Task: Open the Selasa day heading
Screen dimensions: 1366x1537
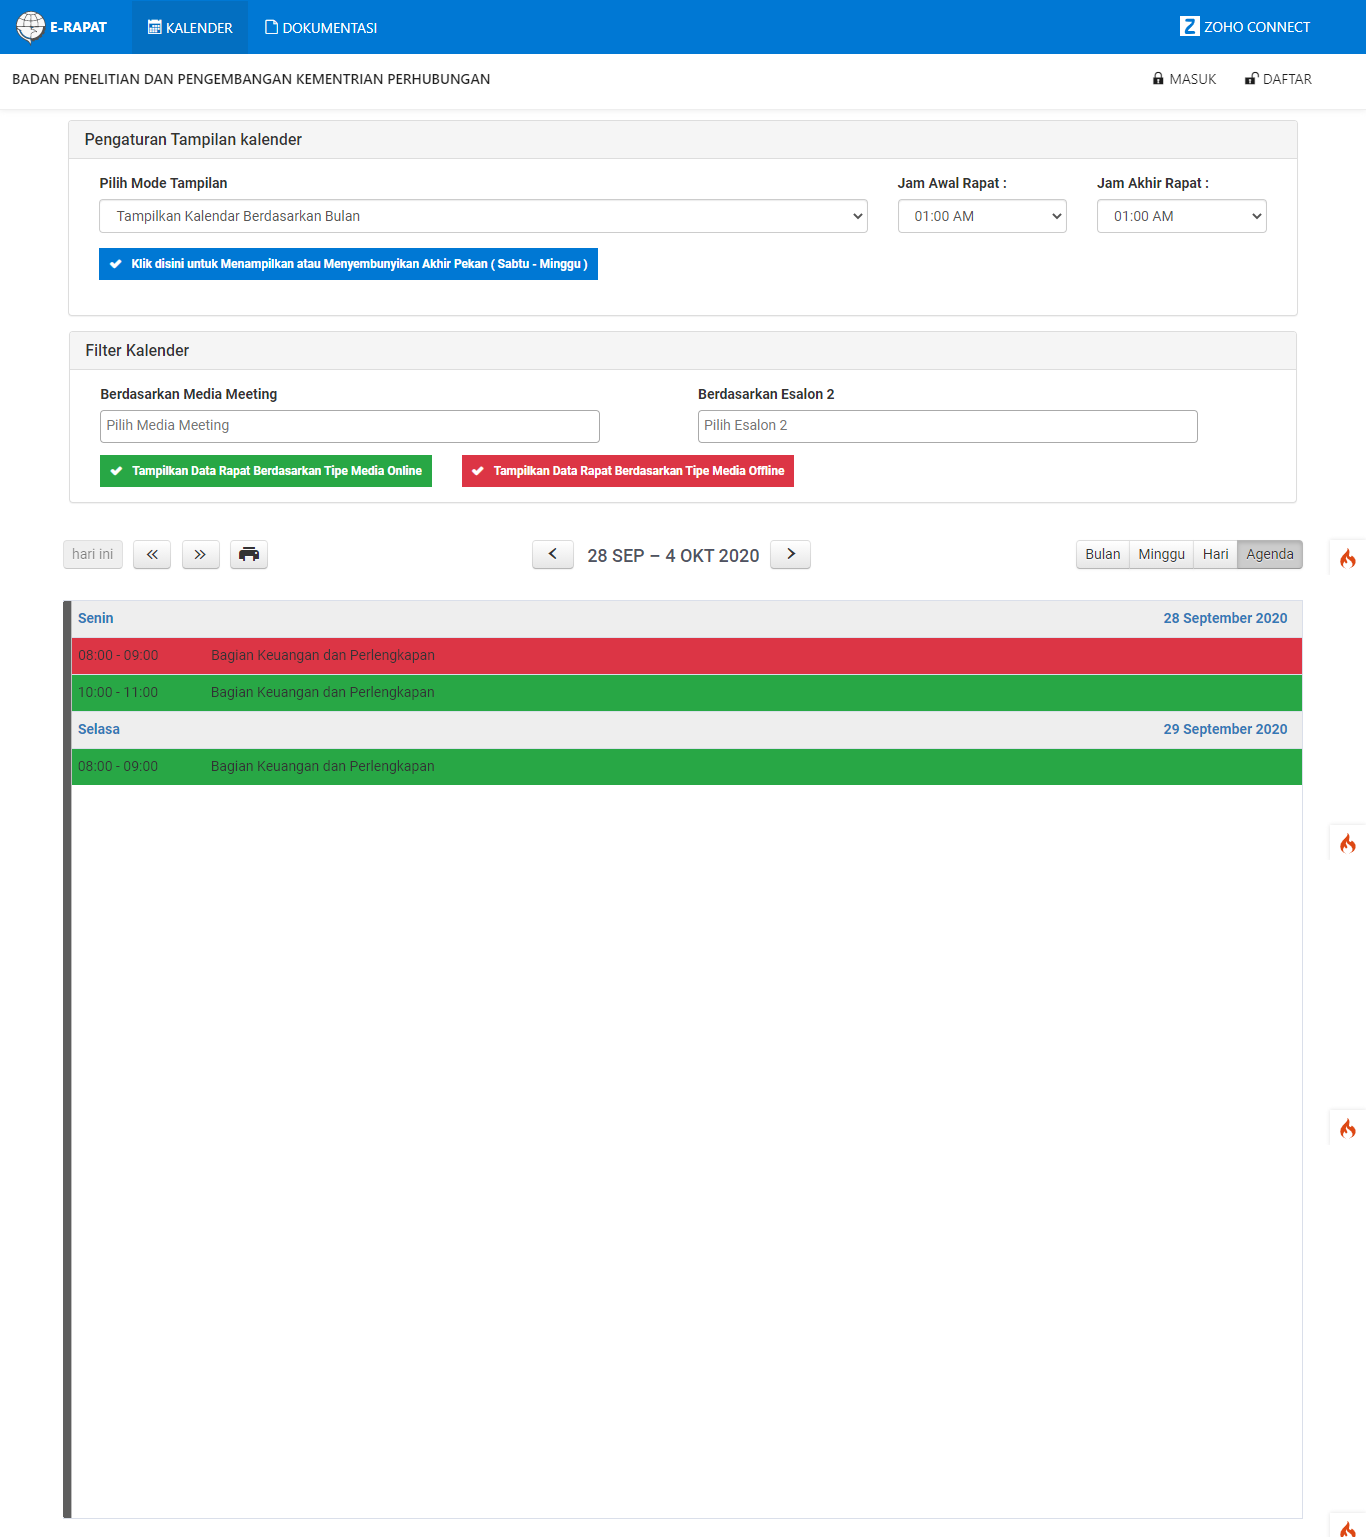Action: point(99,729)
